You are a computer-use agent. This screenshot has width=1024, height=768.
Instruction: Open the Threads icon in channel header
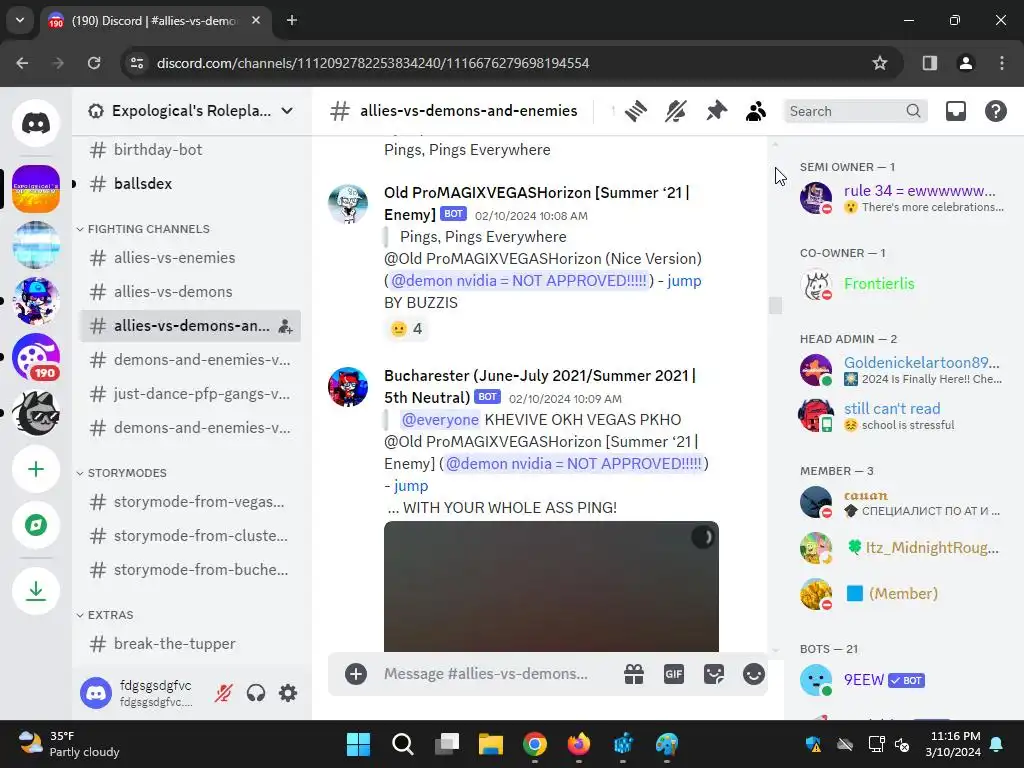click(x=635, y=111)
